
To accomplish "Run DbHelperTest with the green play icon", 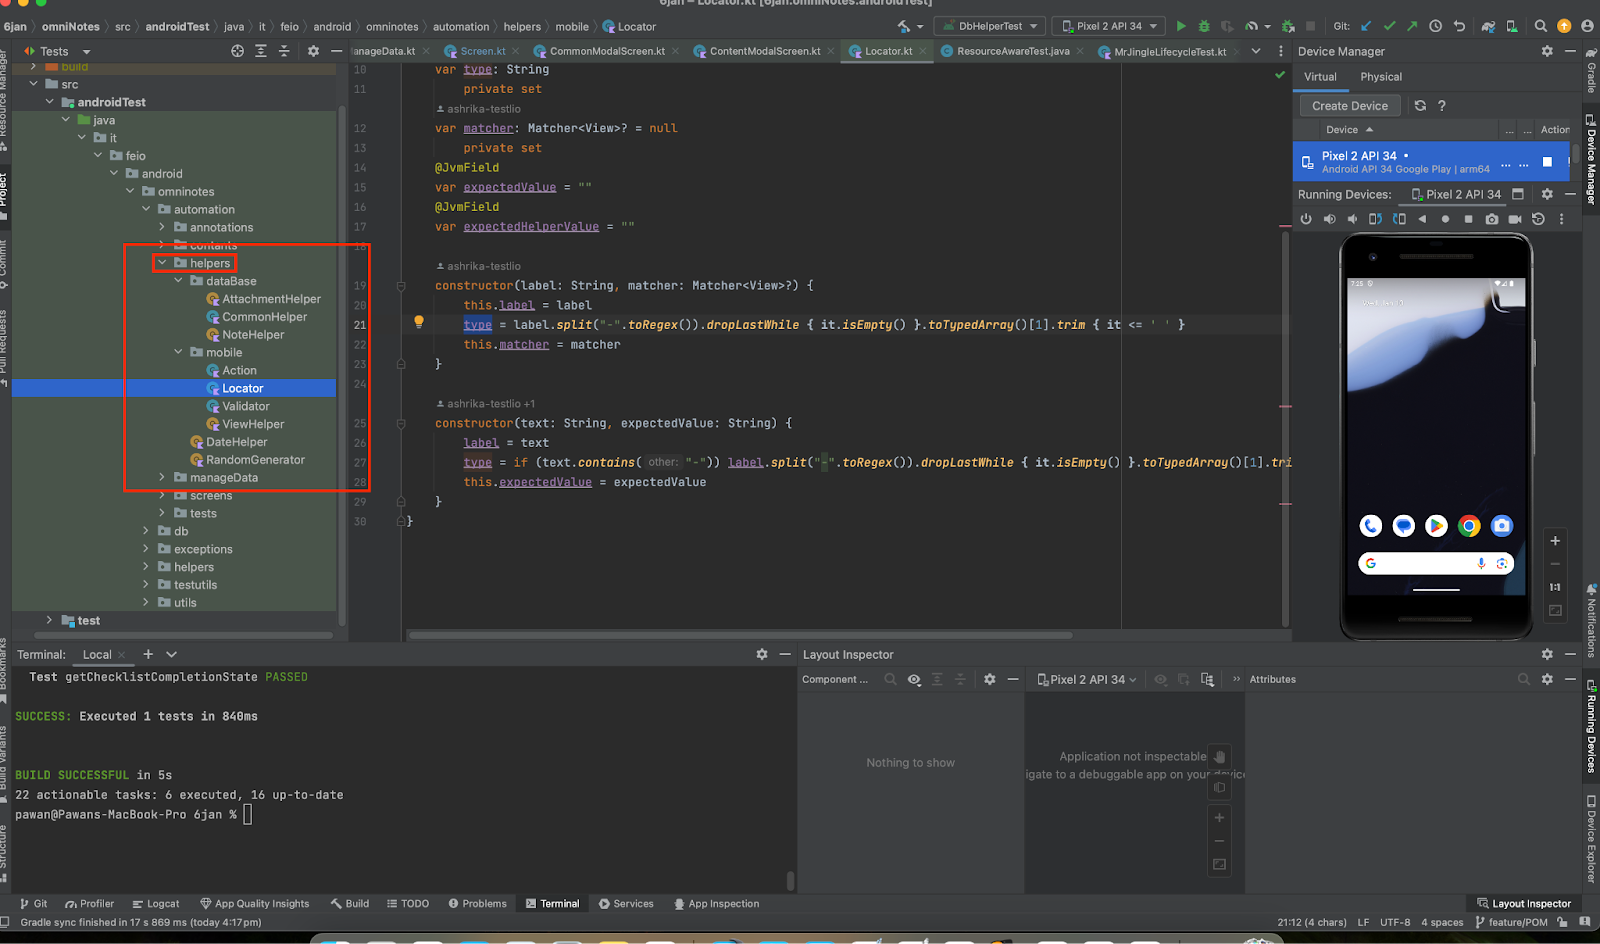I will point(1181,26).
